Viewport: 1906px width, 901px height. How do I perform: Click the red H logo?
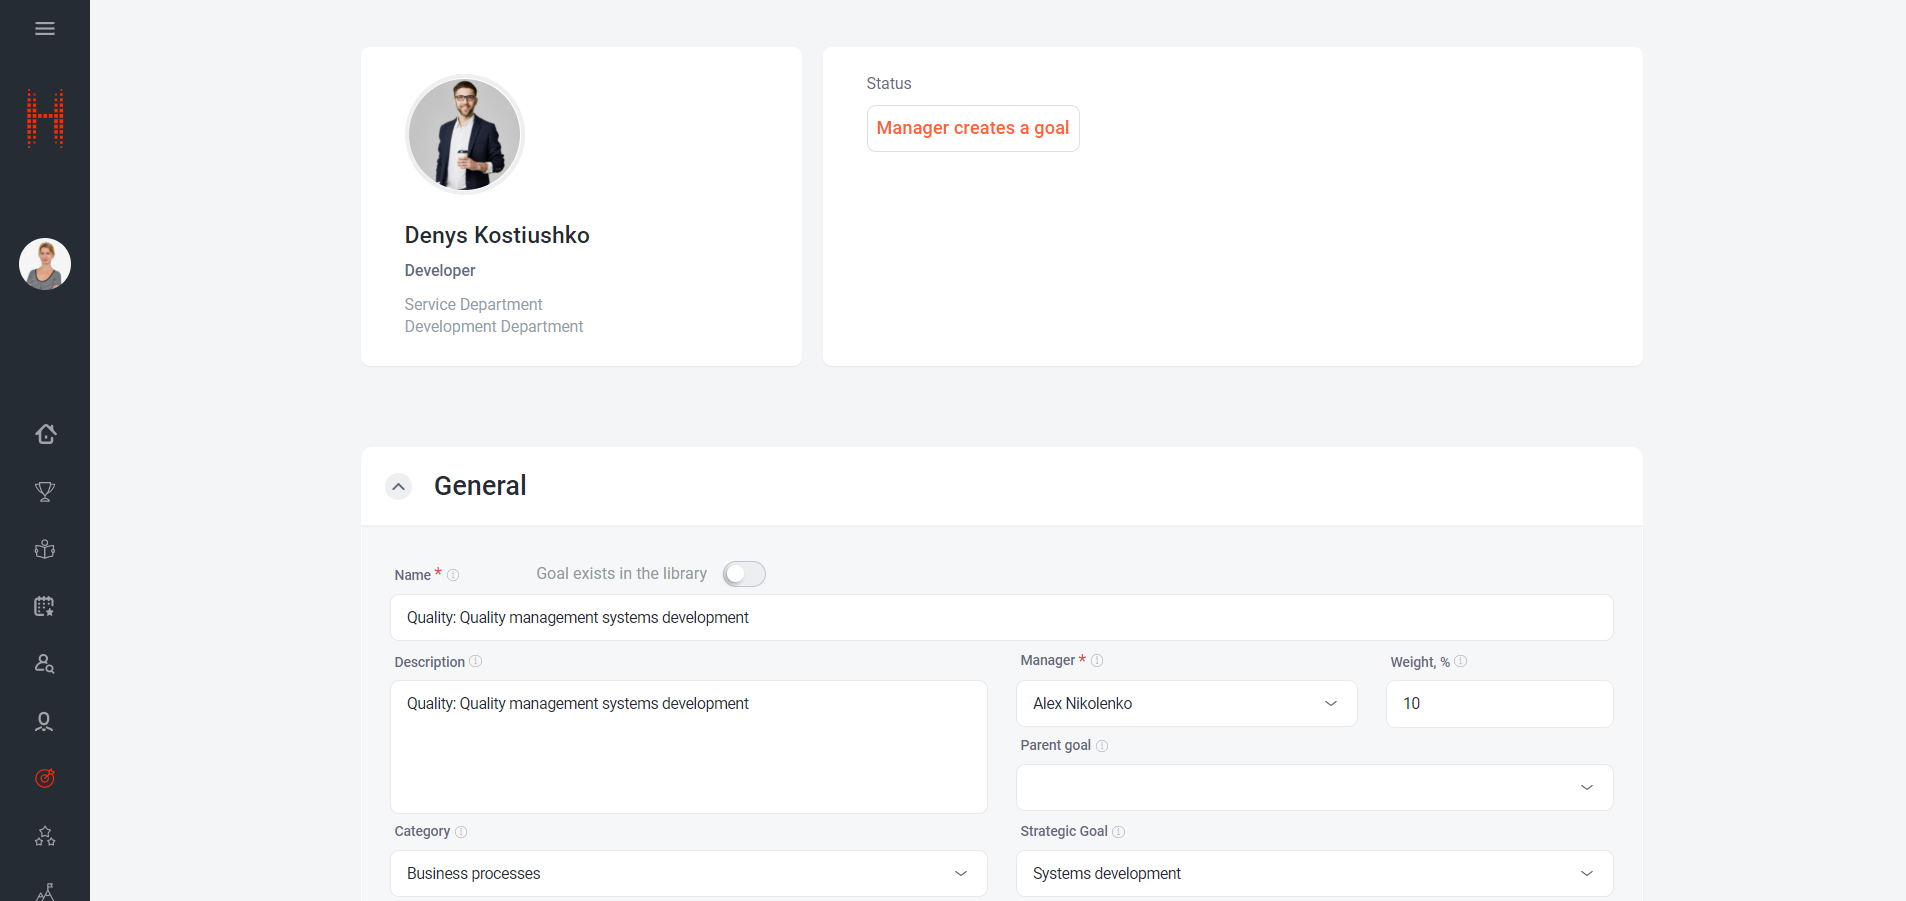pyautogui.click(x=45, y=118)
